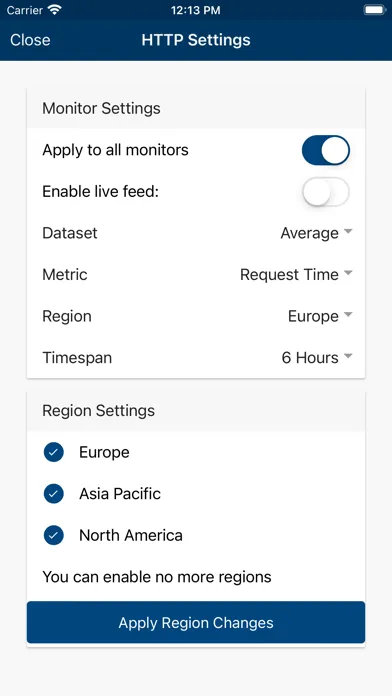Uncheck the Asia Pacific region

point(54,494)
